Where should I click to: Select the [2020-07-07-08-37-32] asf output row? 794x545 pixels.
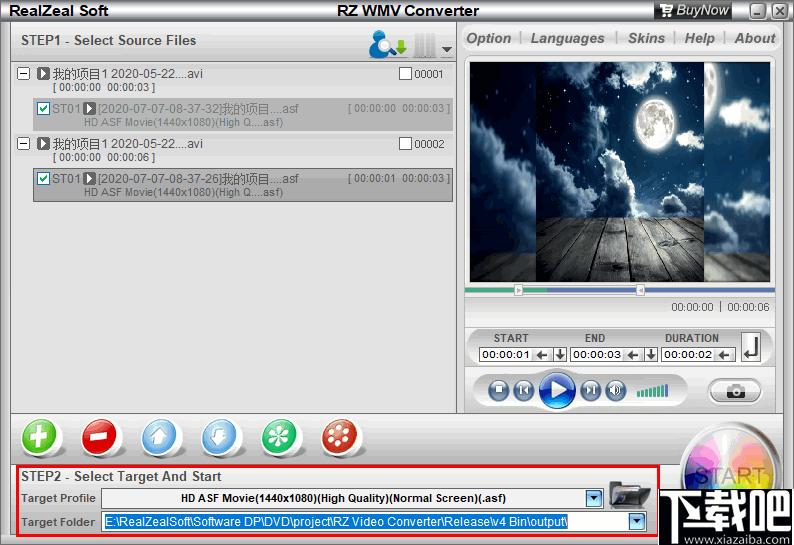point(243,114)
